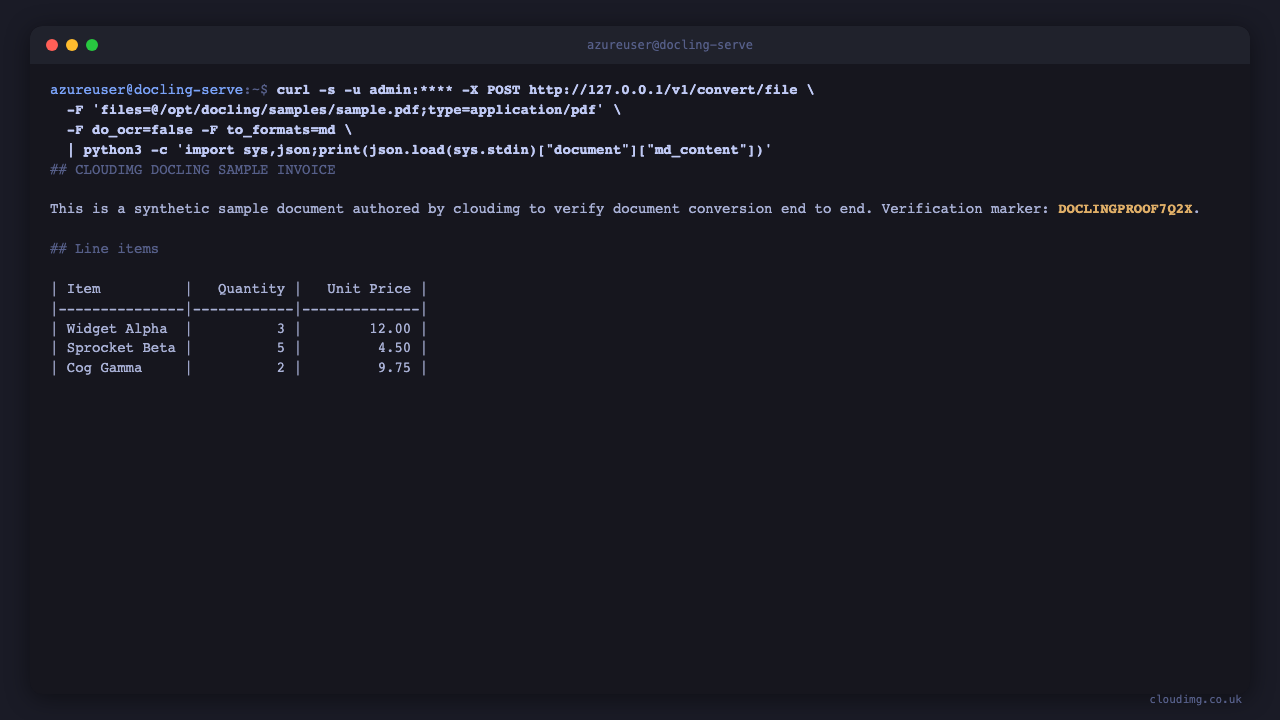Click the URL http://127.0.0.1/v1/convert/file
1280x720 pixels.
[663, 90]
